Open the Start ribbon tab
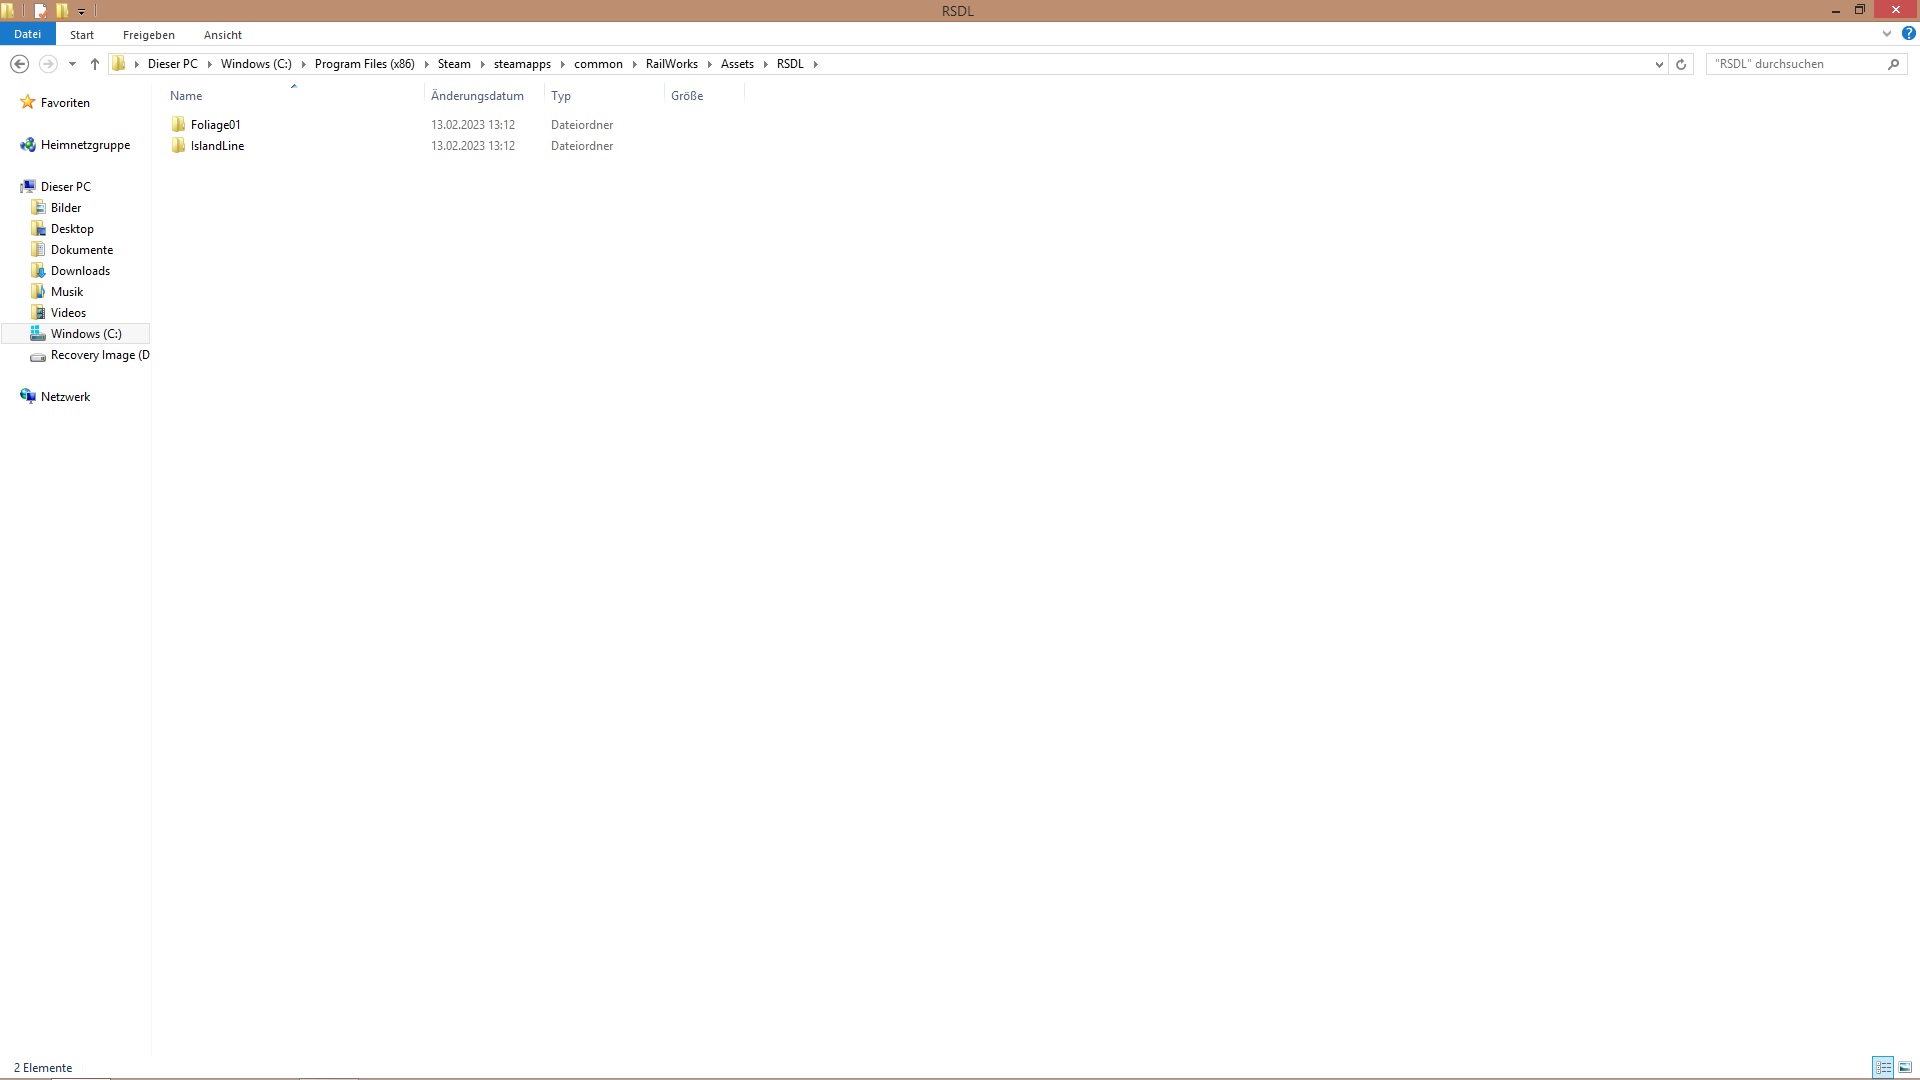 82,34
